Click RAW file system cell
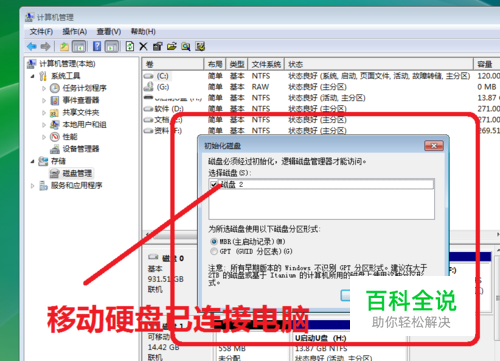 pyautogui.click(x=260, y=87)
